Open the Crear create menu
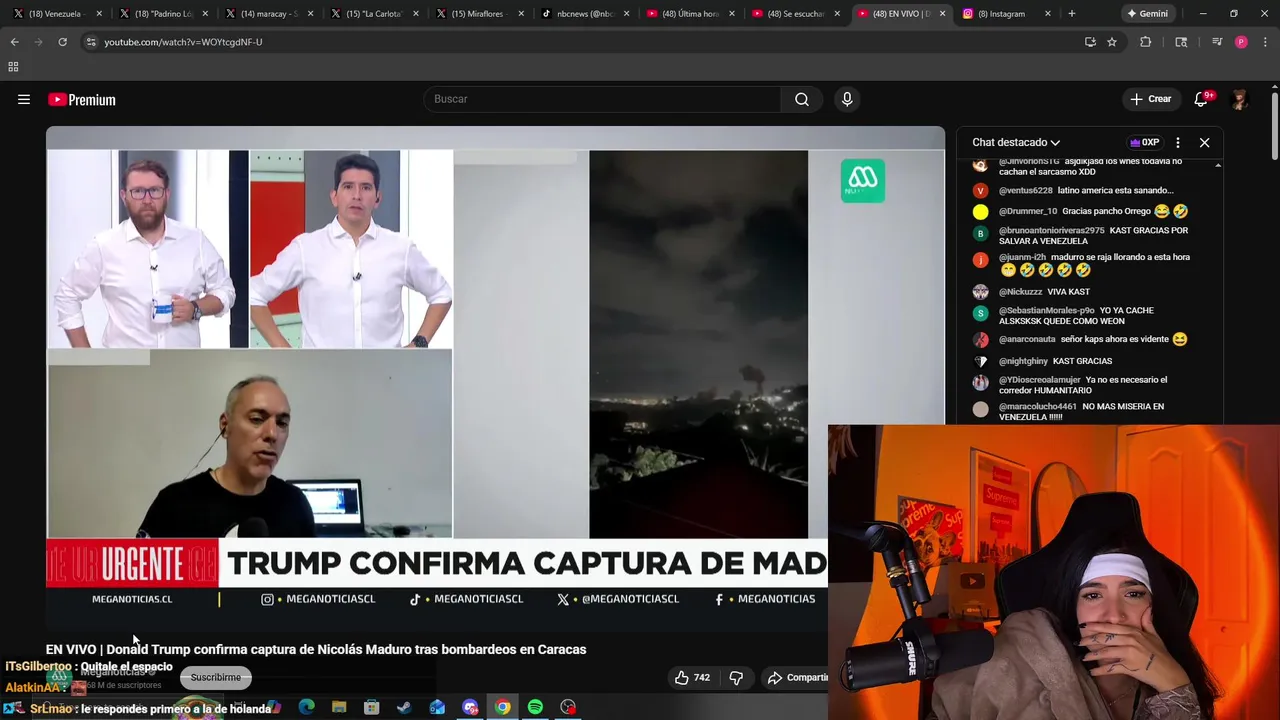Screen dimensions: 1280x720 (1151, 99)
